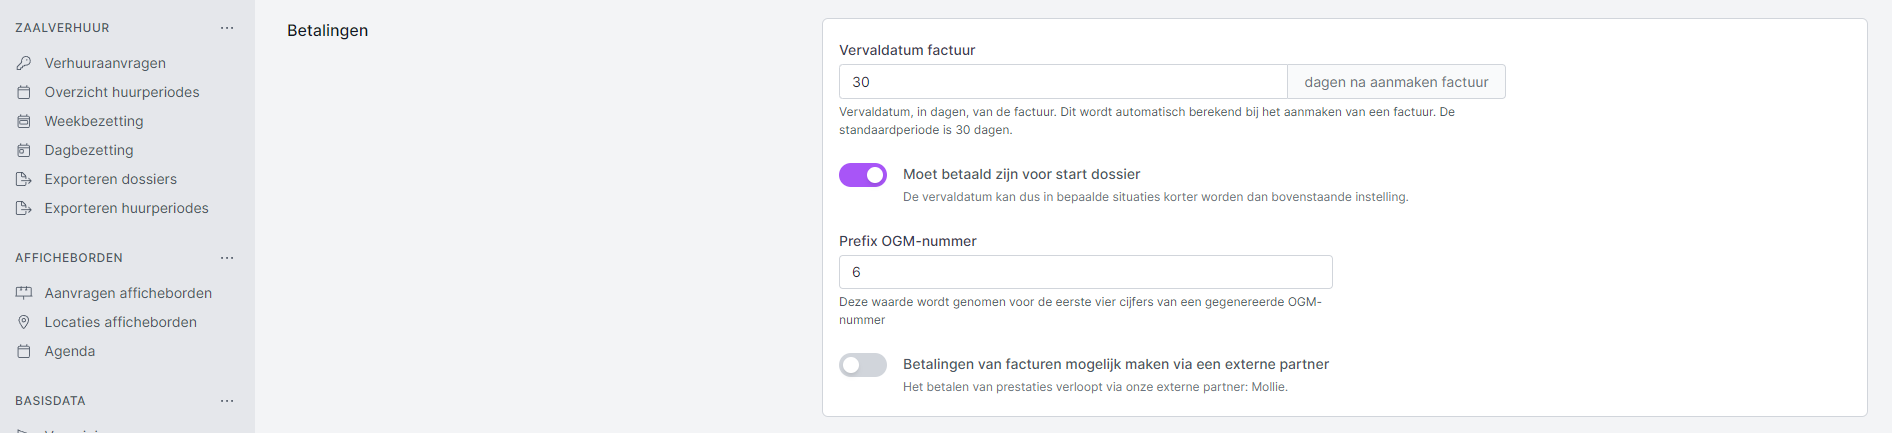Screen dimensions: 1892x433
Task: Open the Zaalverhuur section options menu
Action: pyautogui.click(x=227, y=28)
